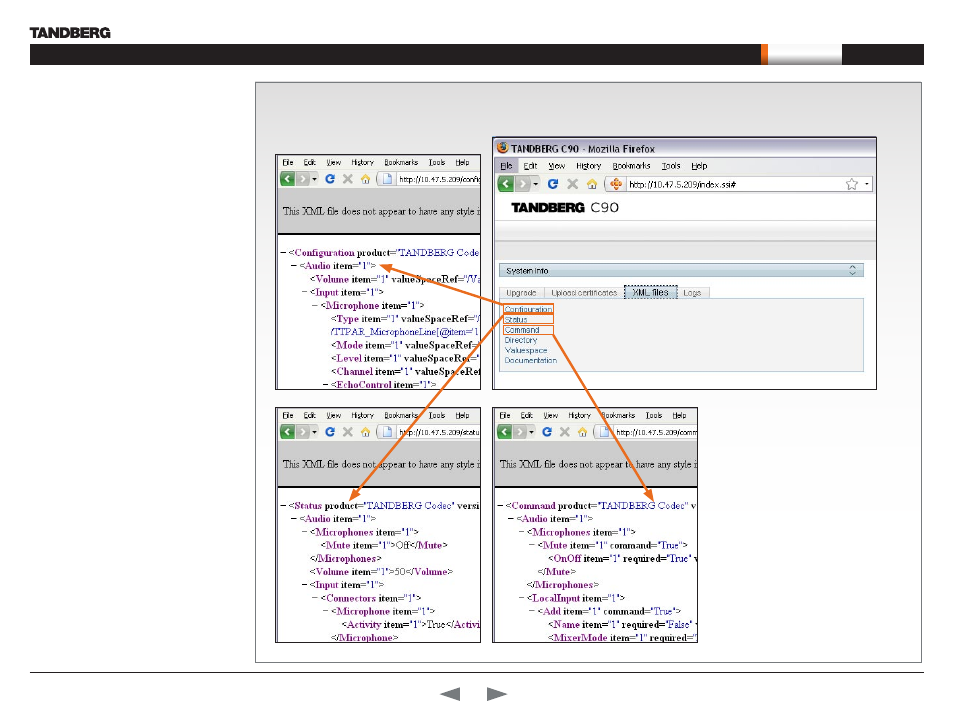Go back in the Command XML window
This screenshot has width=954, height=717.
coord(504,432)
